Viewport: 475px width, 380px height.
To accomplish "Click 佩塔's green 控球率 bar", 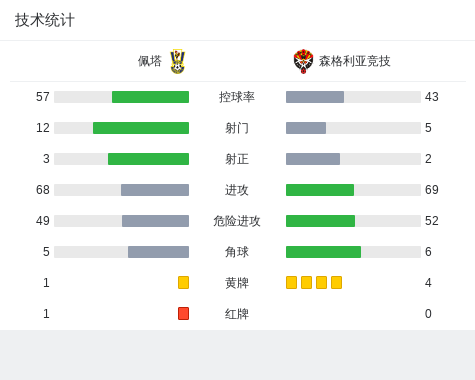I will [150, 97].
